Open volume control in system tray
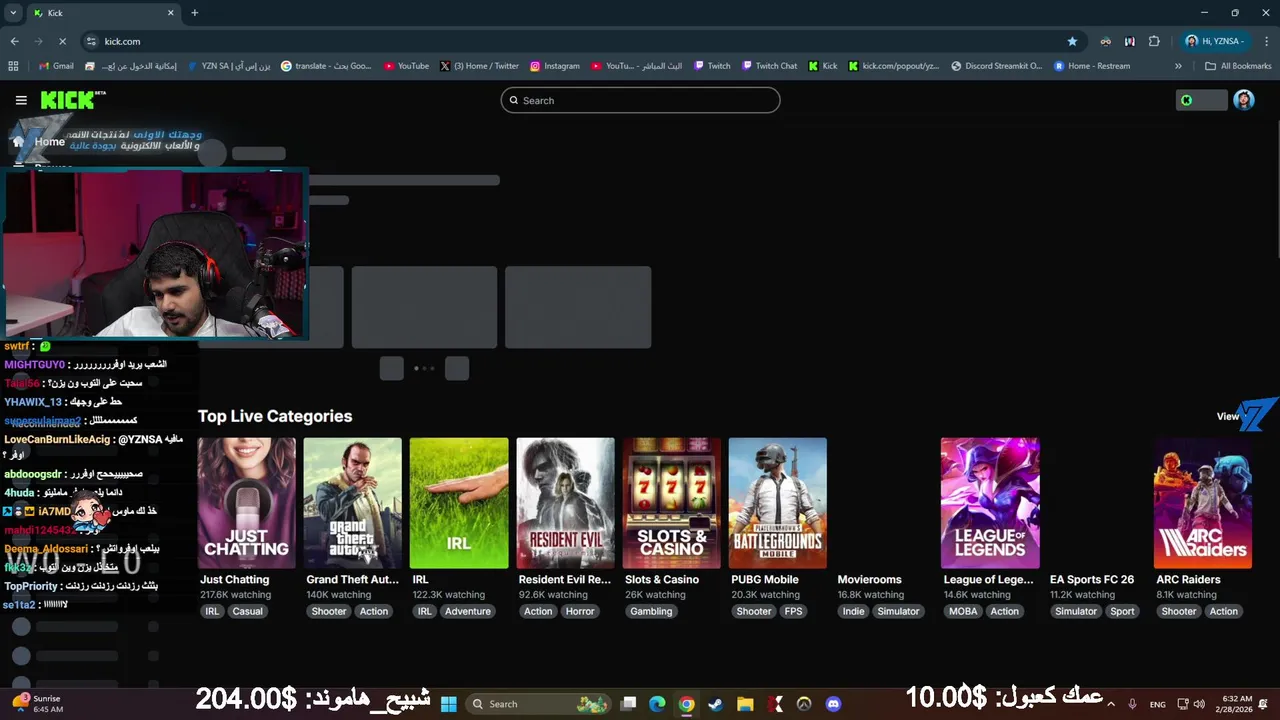Viewport: 1280px width, 720px height. [x=1199, y=704]
